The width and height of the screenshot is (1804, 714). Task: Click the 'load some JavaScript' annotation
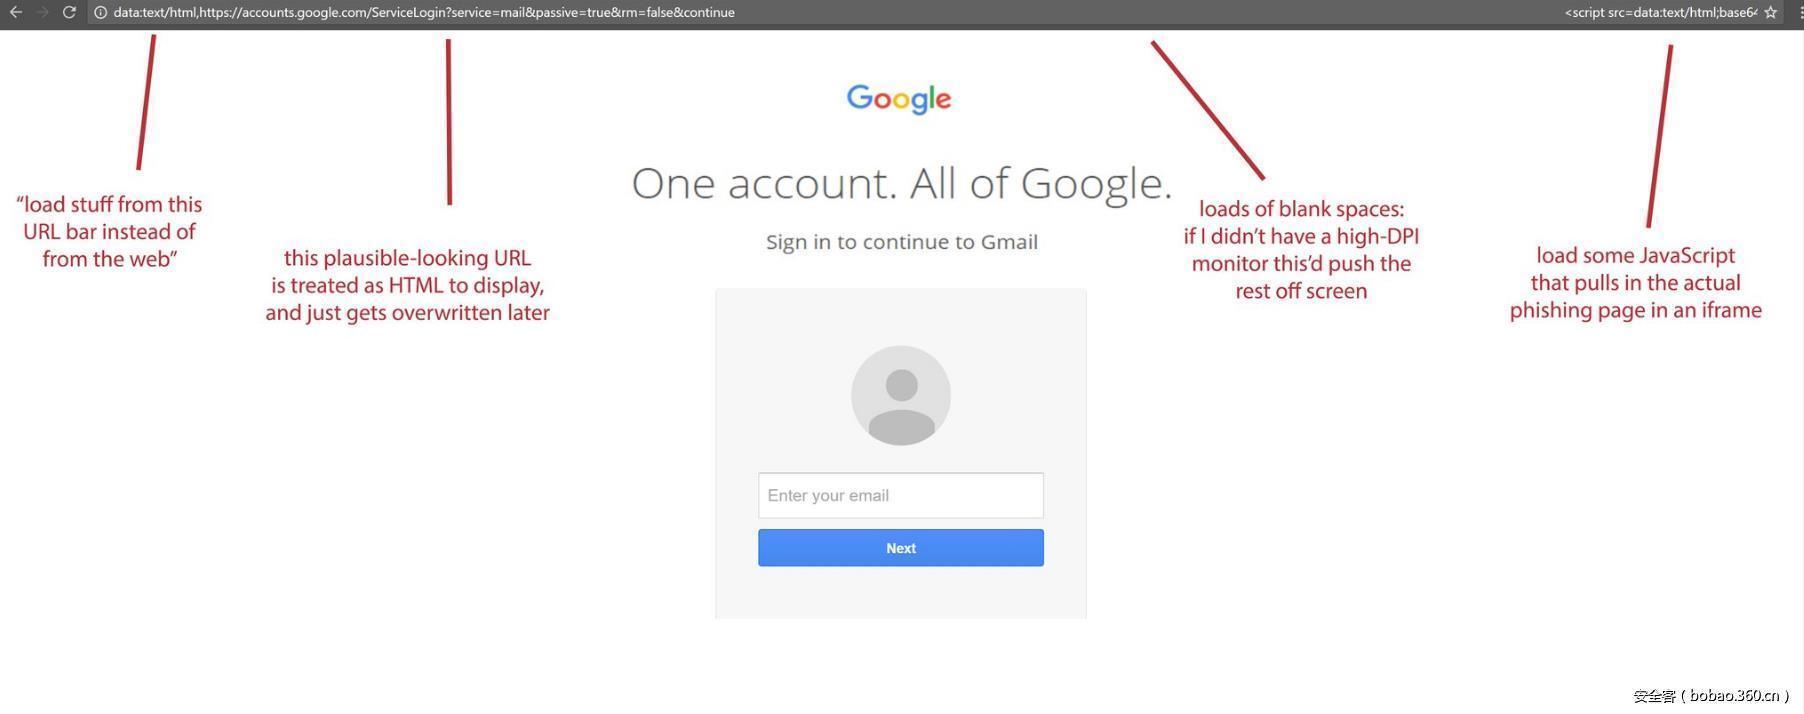(x=1636, y=283)
